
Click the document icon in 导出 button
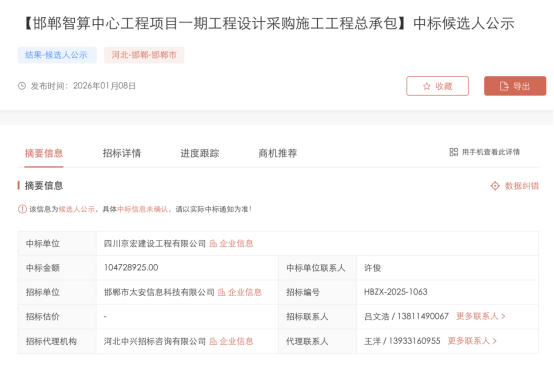pos(504,86)
